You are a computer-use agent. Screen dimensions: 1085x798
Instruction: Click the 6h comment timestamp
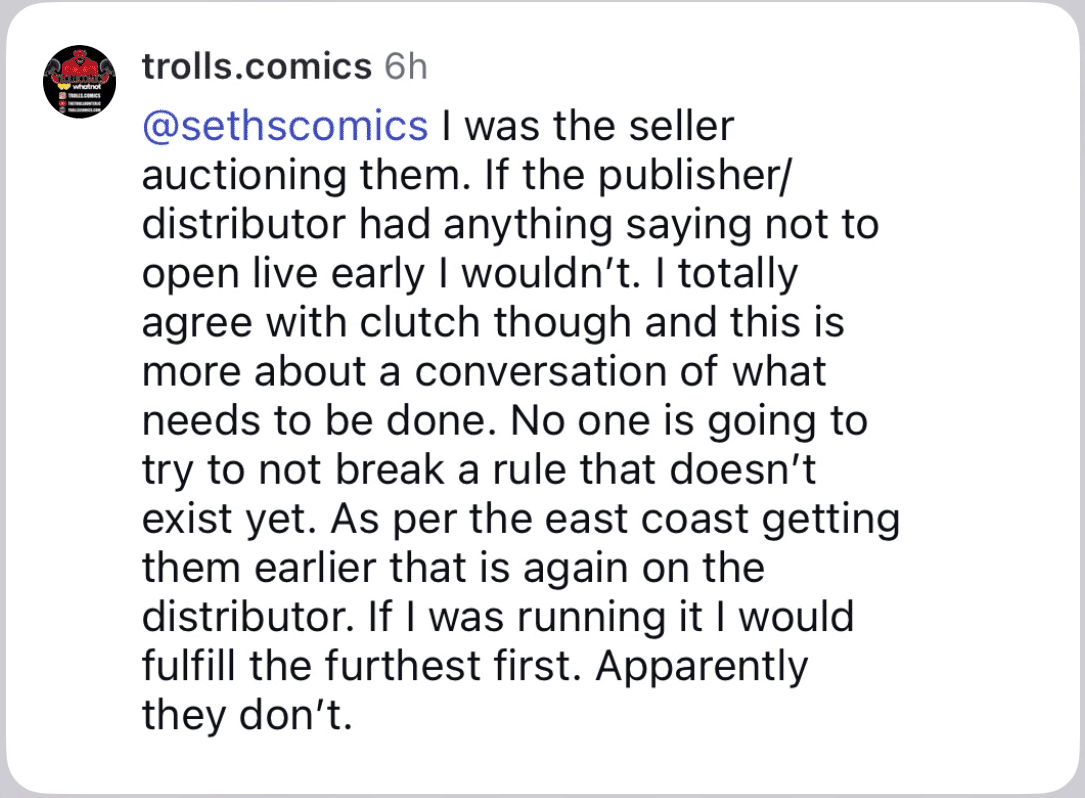(x=405, y=67)
